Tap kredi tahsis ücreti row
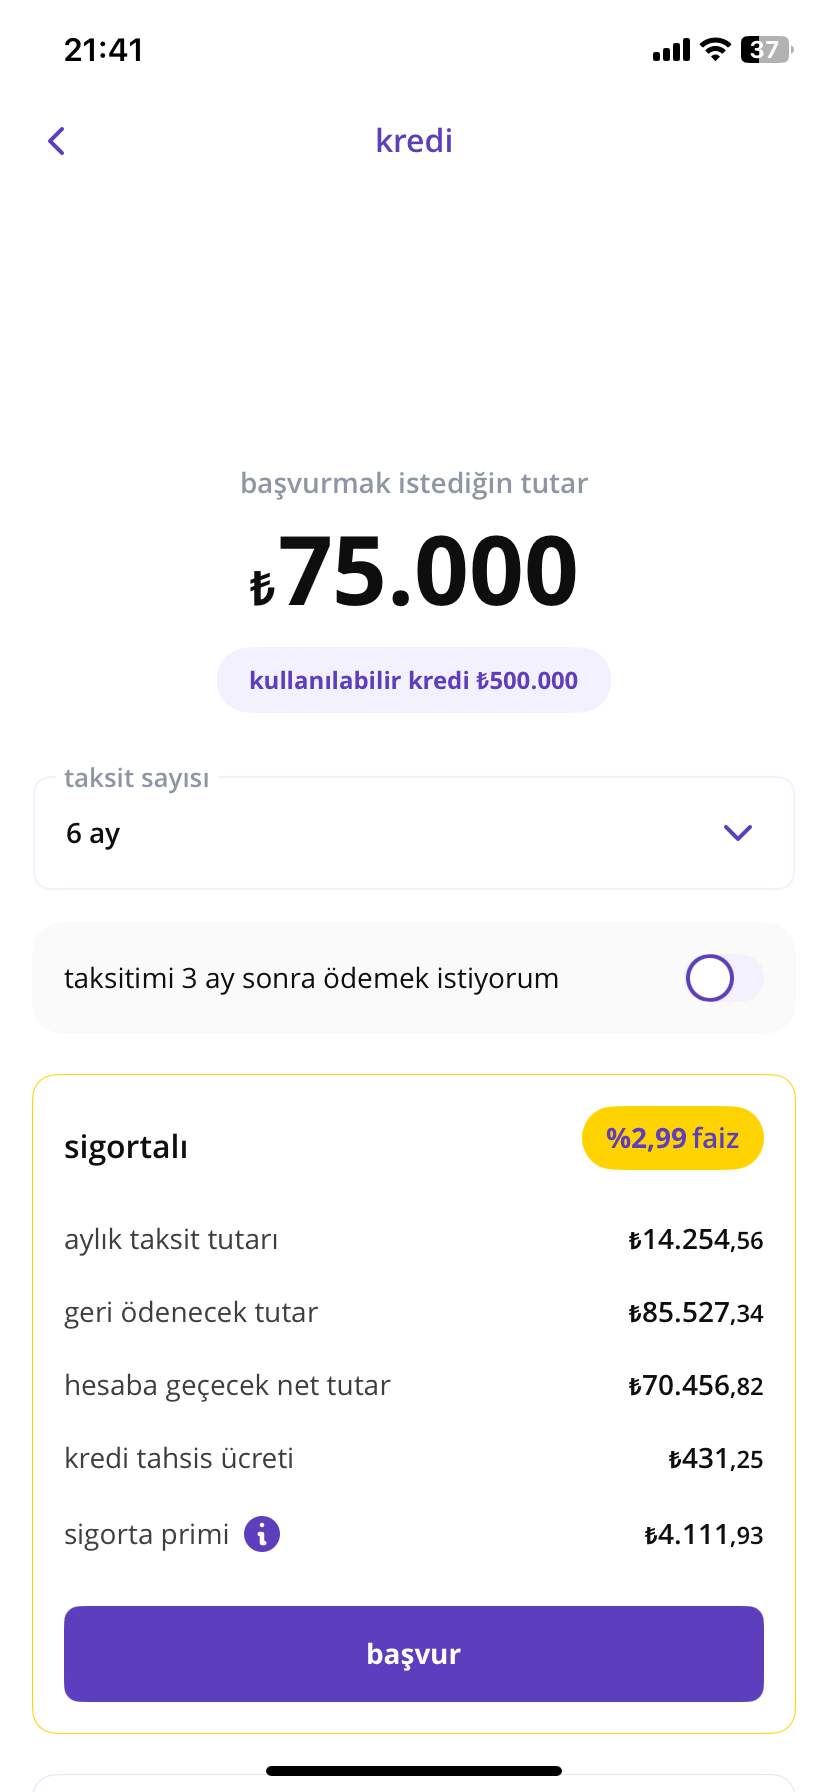 tap(414, 1459)
